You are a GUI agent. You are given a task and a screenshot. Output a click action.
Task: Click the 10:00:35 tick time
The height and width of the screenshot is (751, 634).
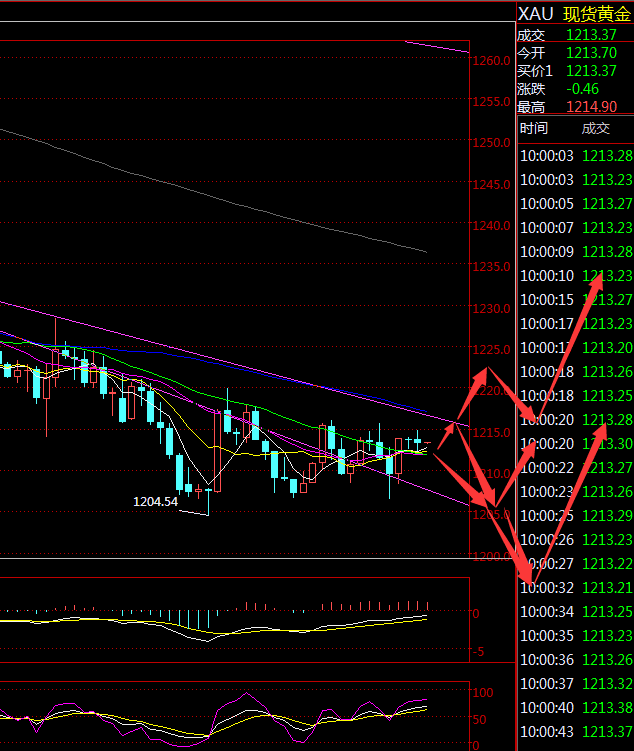pyautogui.click(x=547, y=636)
